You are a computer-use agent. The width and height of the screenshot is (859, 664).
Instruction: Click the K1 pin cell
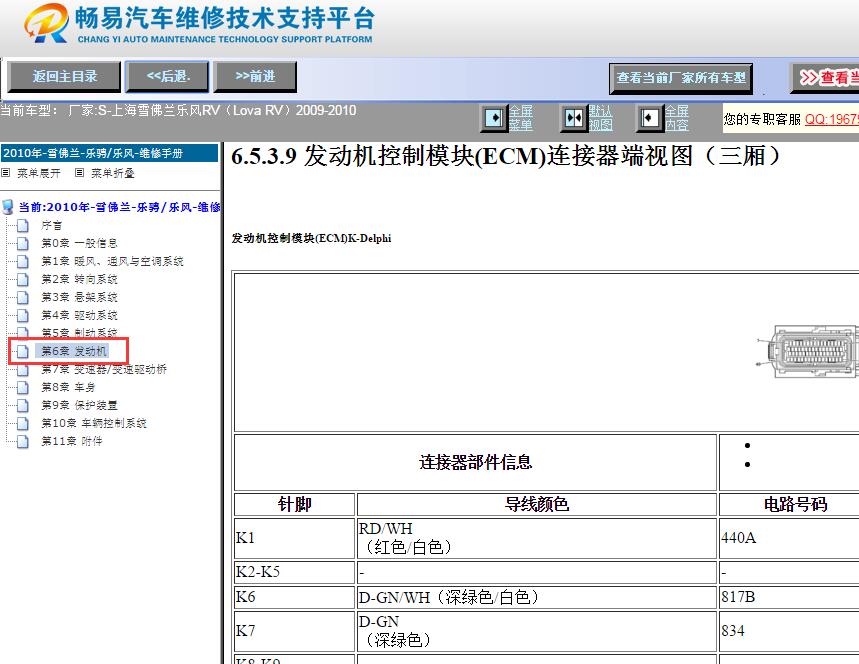point(295,538)
